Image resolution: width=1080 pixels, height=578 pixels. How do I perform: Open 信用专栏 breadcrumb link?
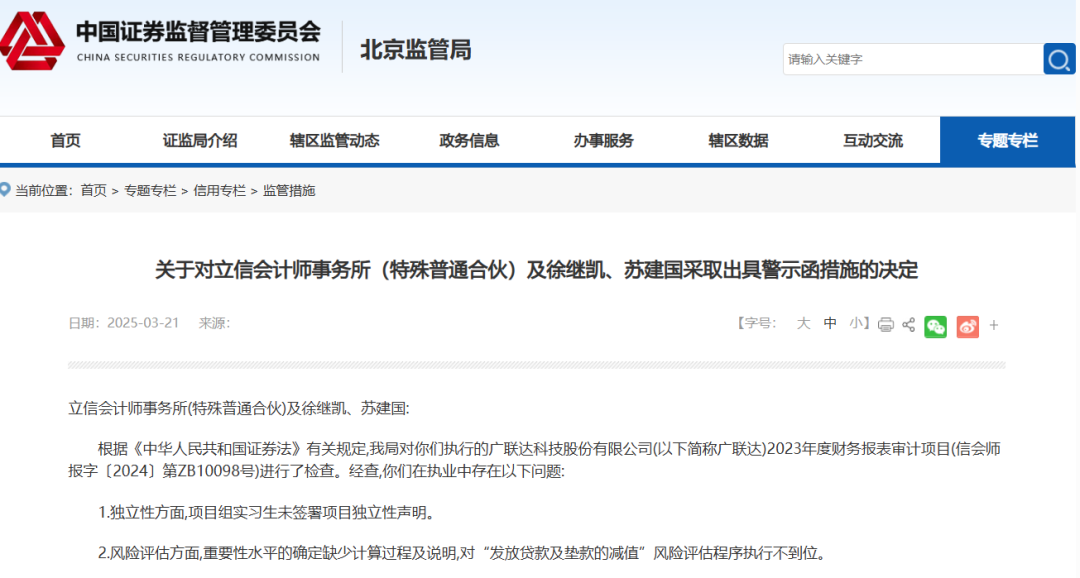click(x=219, y=190)
